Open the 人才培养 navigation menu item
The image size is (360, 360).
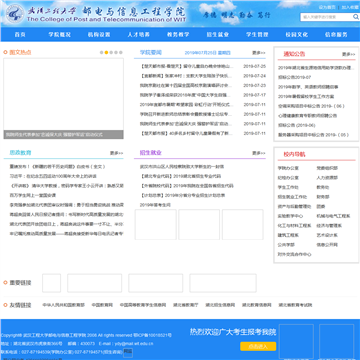[x=138, y=34]
